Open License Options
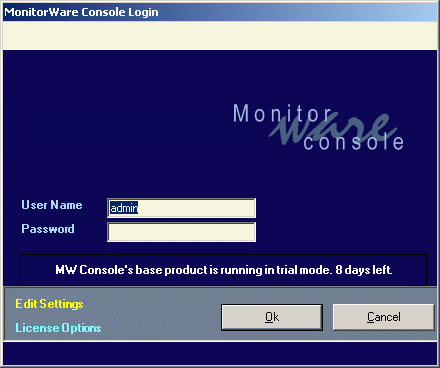This screenshot has width=440, height=368. (58, 328)
